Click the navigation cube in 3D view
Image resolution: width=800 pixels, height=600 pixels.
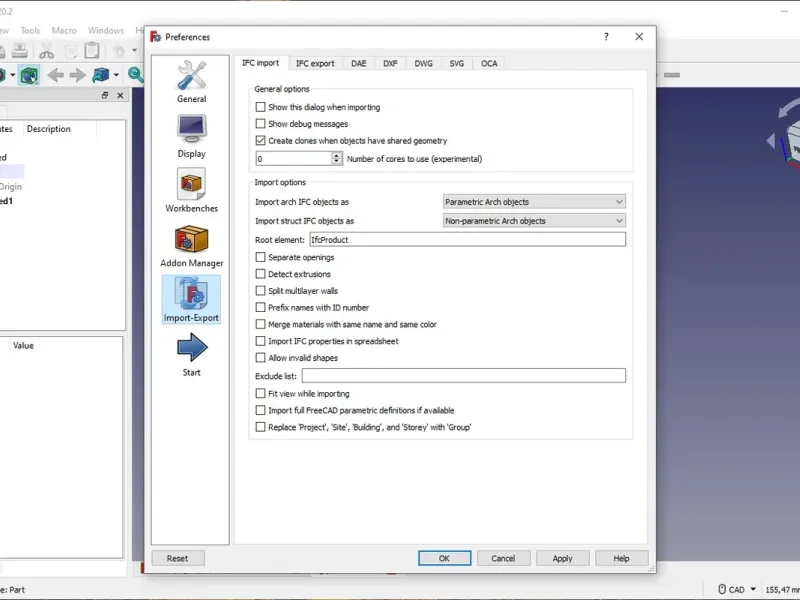pyautogui.click(x=792, y=143)
